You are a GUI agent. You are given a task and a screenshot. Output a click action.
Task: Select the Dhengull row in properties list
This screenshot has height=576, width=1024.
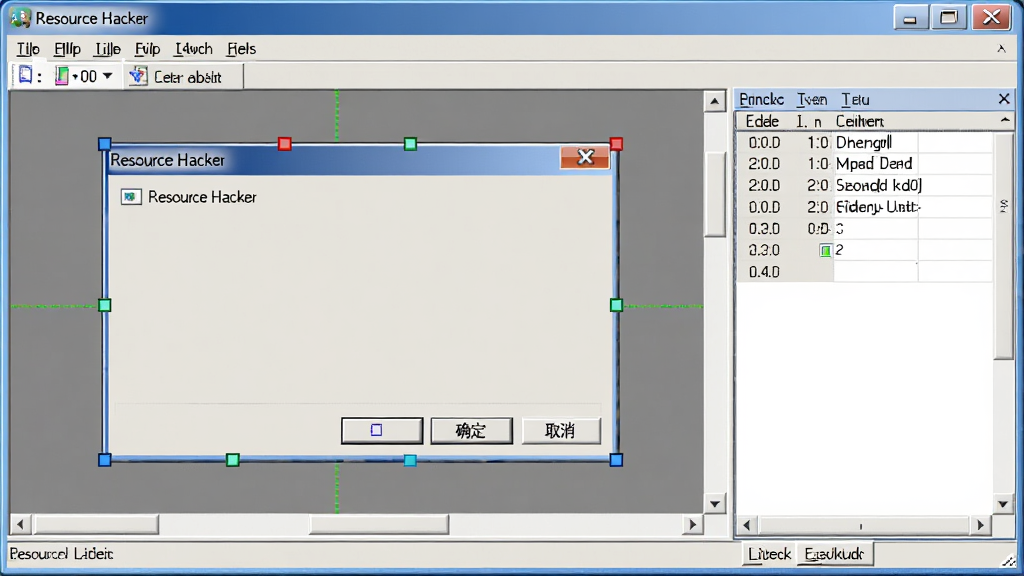click(865, 142)
